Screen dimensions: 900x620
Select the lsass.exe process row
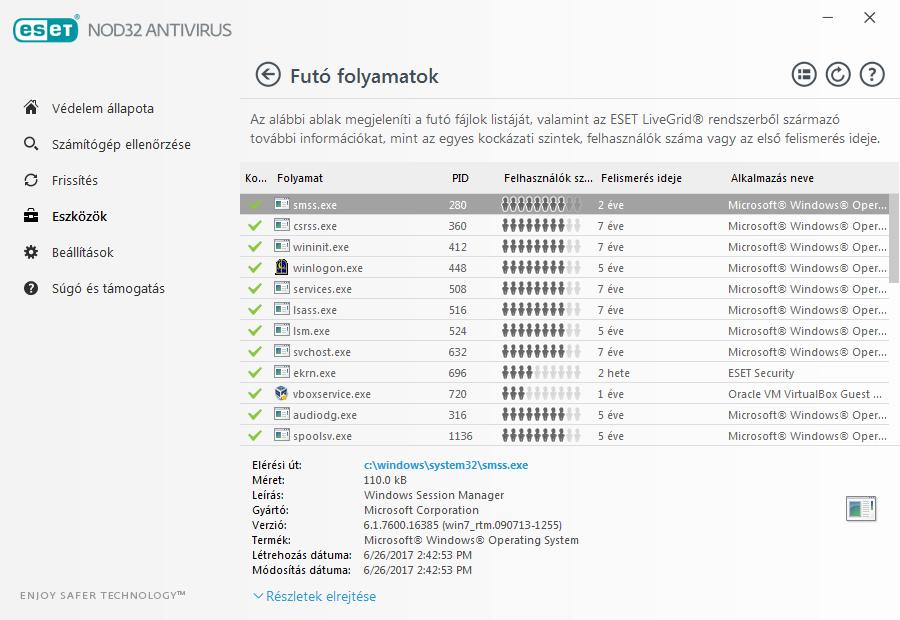pyautogui.click(x=564, y=310)
